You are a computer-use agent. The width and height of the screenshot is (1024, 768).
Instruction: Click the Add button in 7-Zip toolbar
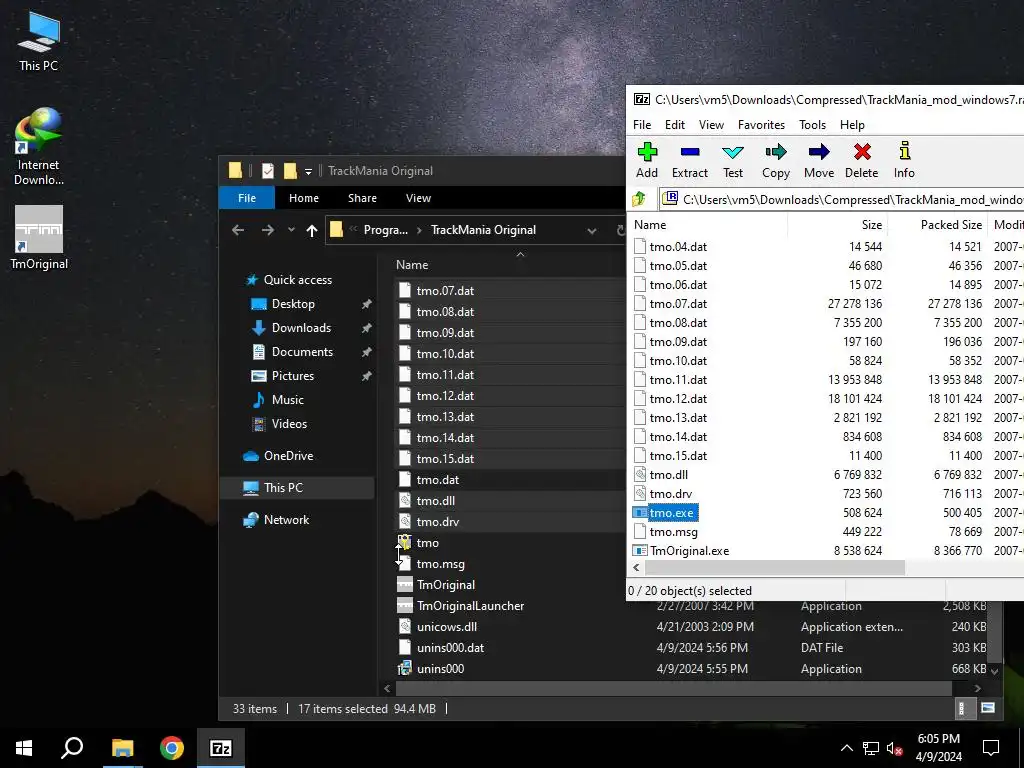[647, 160]
